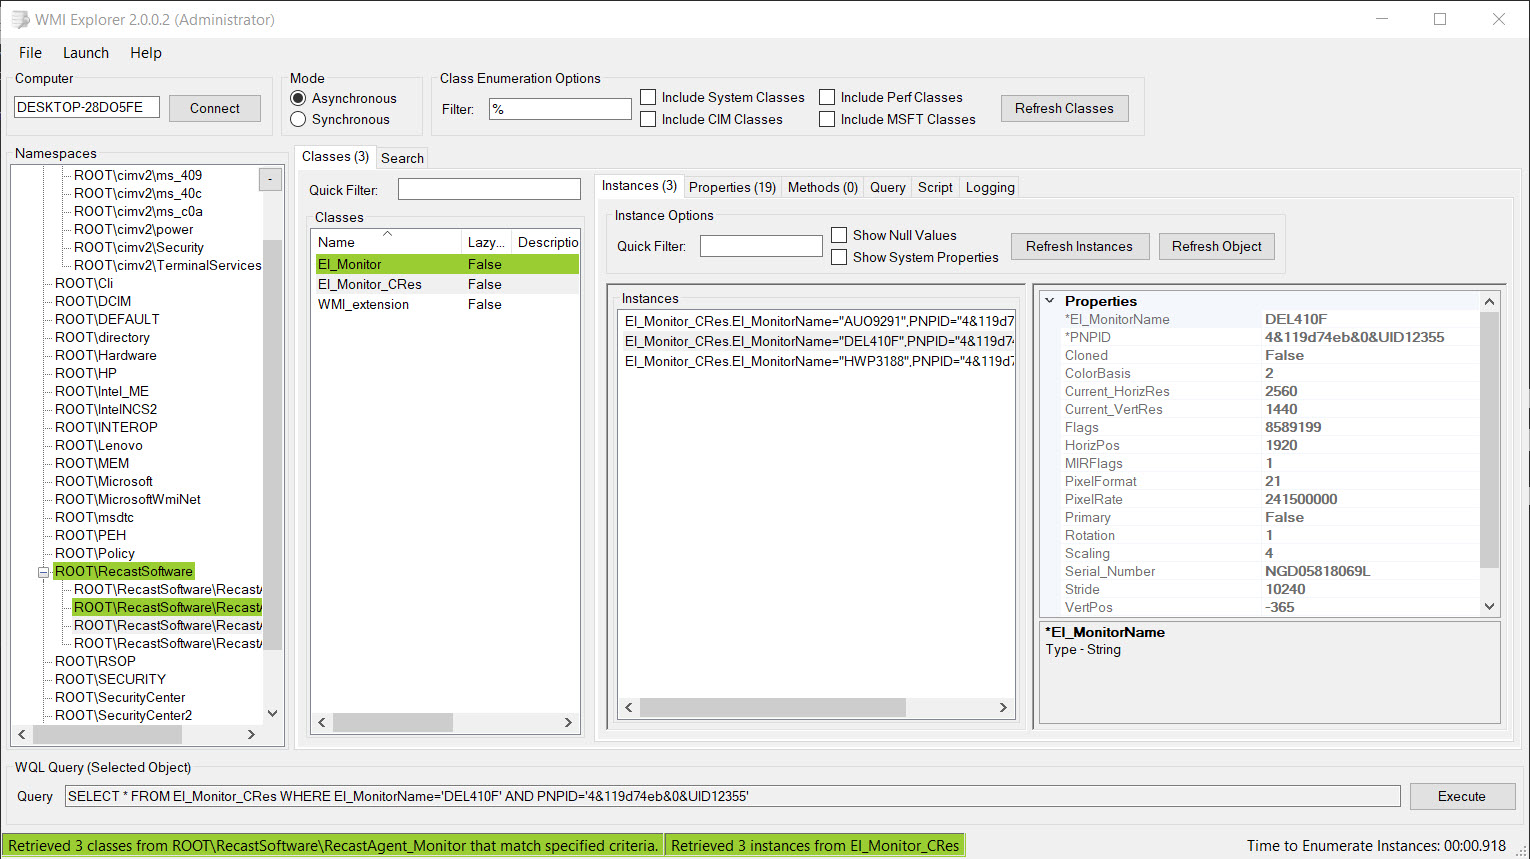Select ROOT\SecurityCenter2 namespace

tap(123, 715)
